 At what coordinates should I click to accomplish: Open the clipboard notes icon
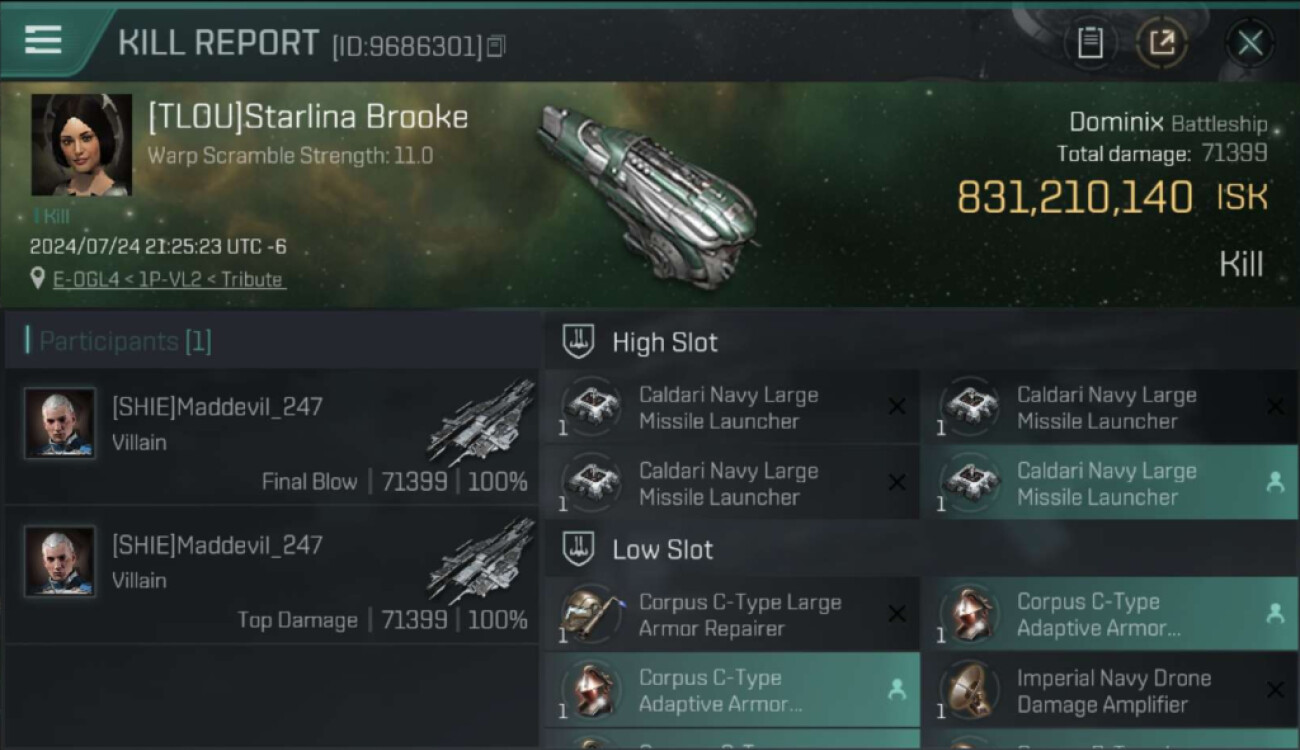click(1090, 43)
